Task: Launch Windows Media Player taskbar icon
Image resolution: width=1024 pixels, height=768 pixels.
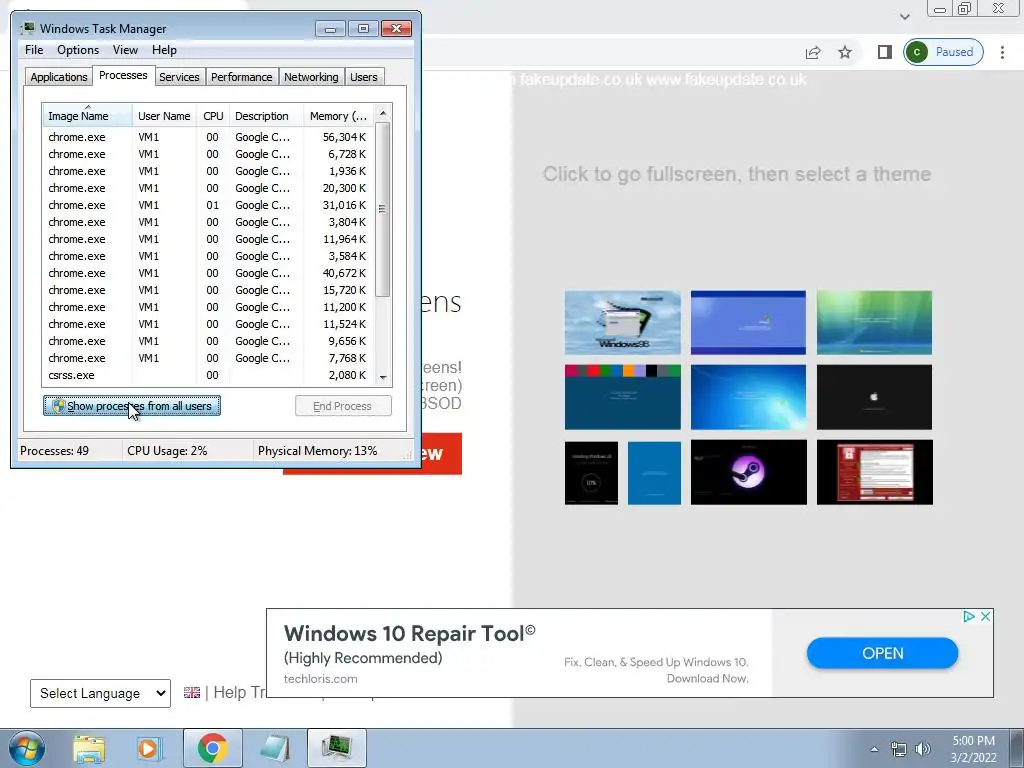Action: 150,748
